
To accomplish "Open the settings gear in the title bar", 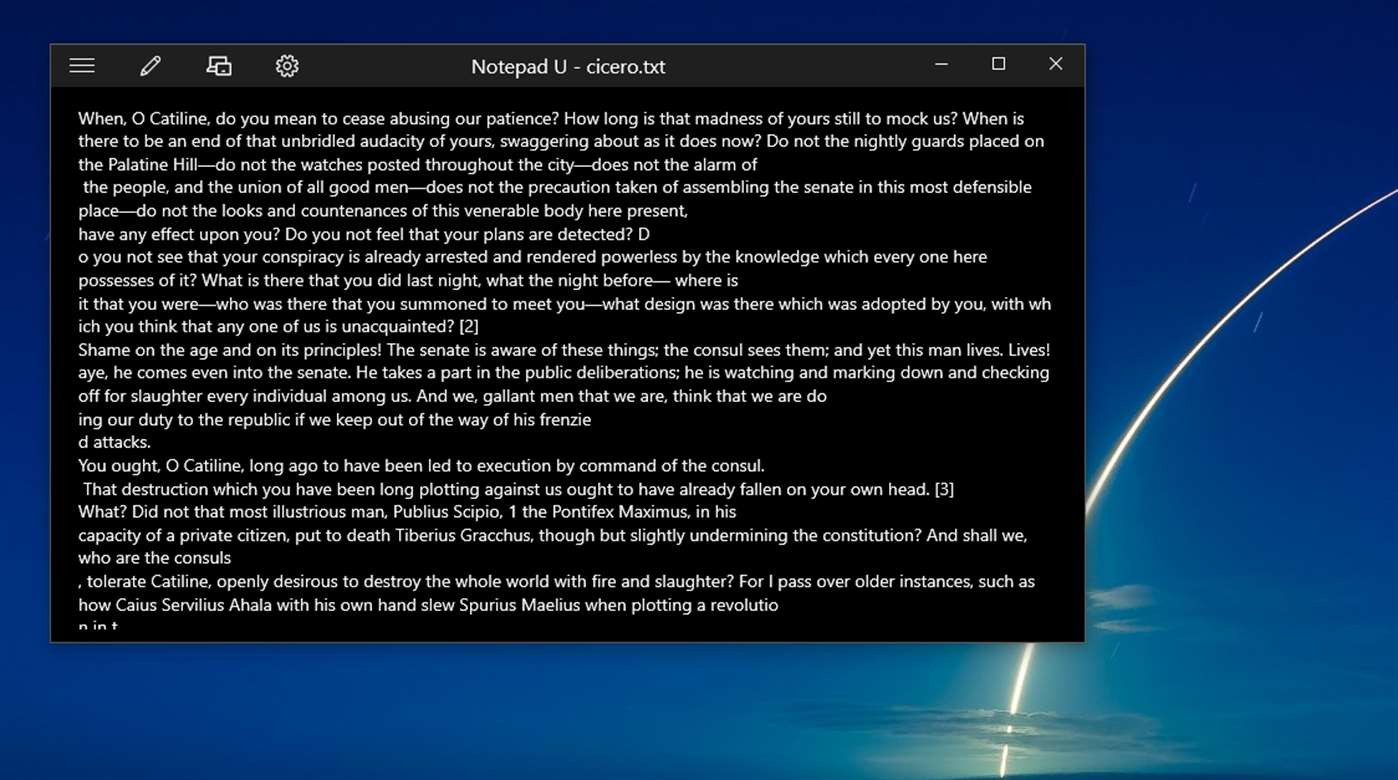I will [287, 66].
